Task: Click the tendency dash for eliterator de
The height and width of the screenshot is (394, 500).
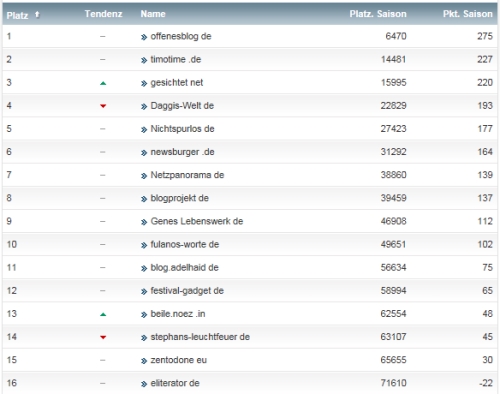Action: click(x=103, y=383)
